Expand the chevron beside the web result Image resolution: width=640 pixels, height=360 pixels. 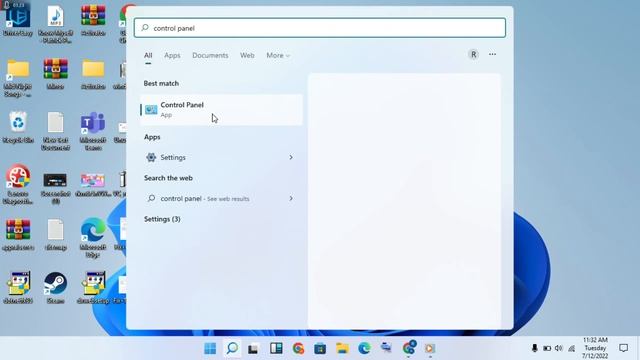pos(291,198)
